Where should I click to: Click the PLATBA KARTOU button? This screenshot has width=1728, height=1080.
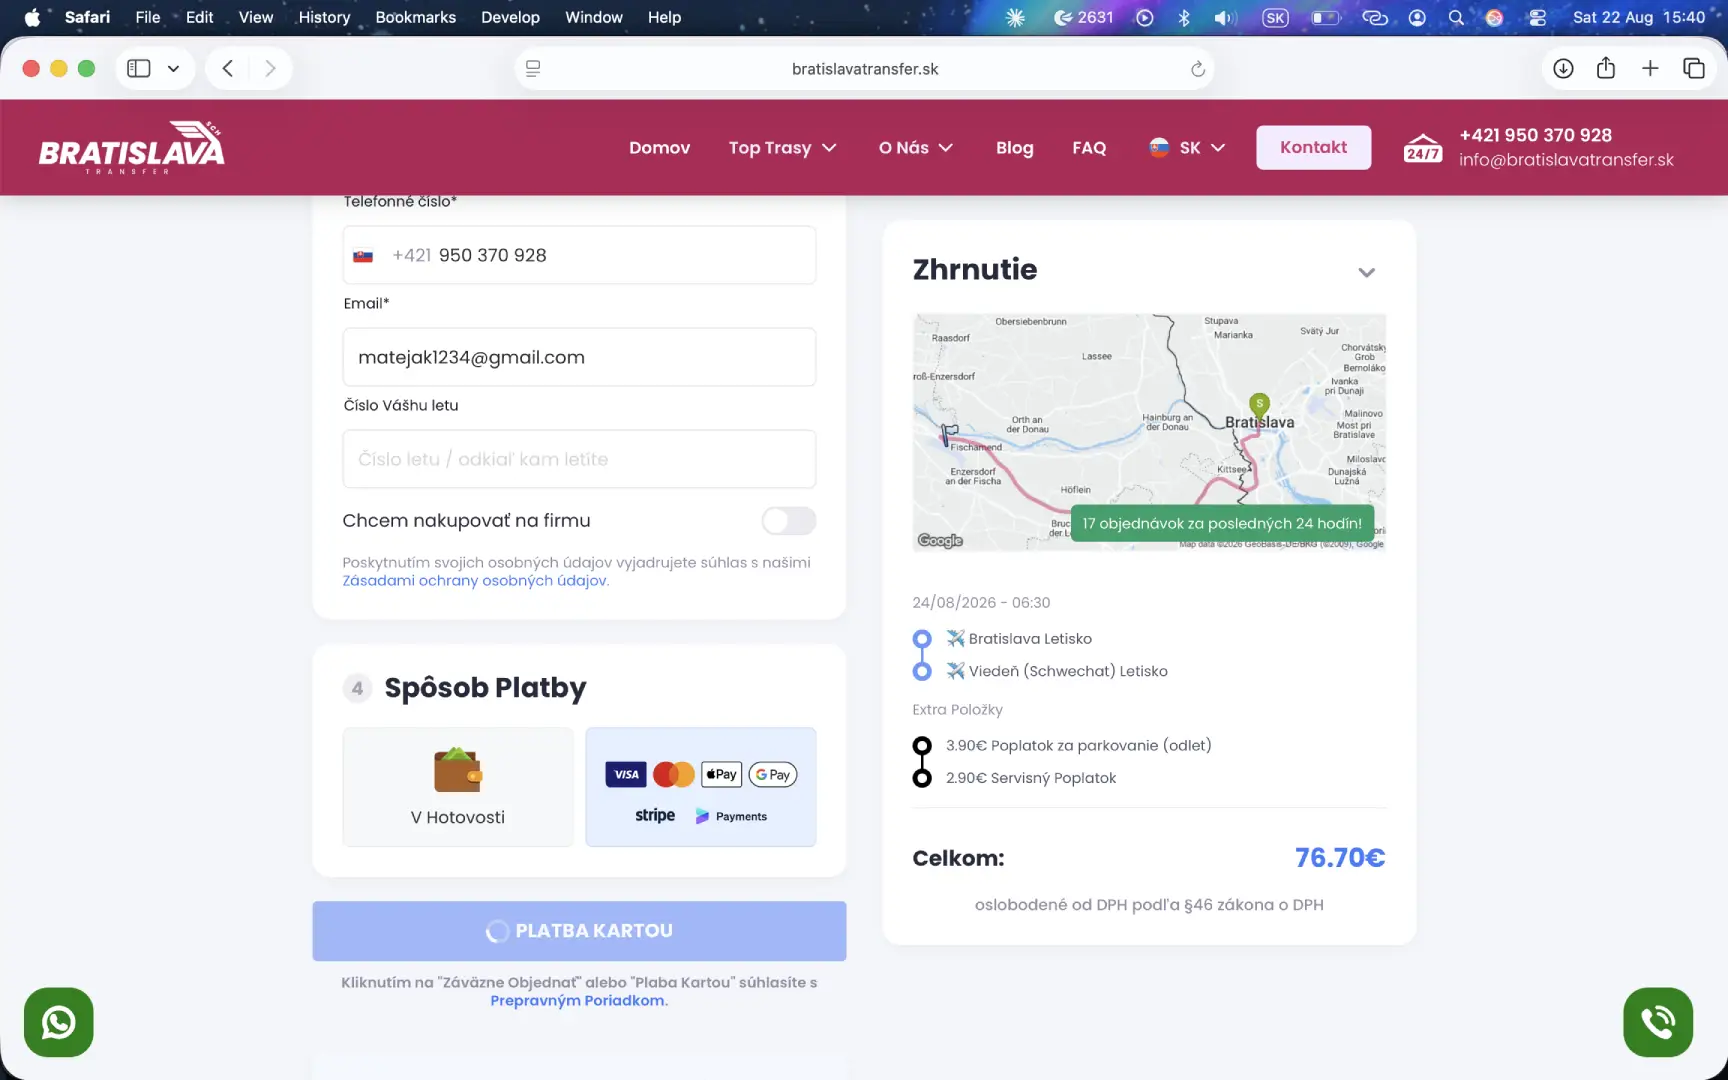(579, 931)
